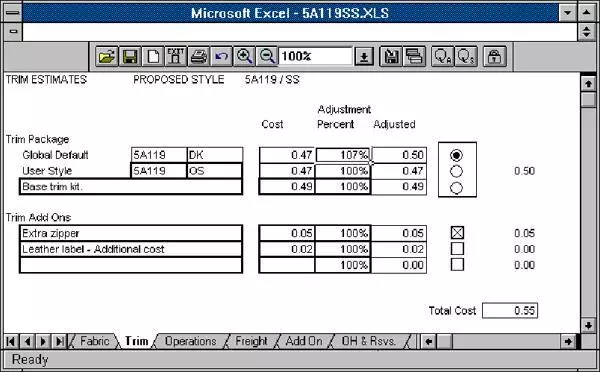This screenshot has width=600, height=372.
Task: Click the EXIT door toolbar icon
Action: coord(176,57)
